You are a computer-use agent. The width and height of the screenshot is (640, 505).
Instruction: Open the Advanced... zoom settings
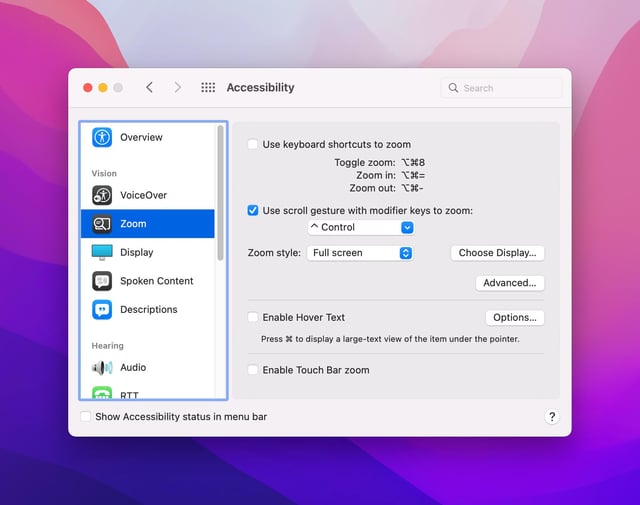pyautogui.click(x=510, y=283)
